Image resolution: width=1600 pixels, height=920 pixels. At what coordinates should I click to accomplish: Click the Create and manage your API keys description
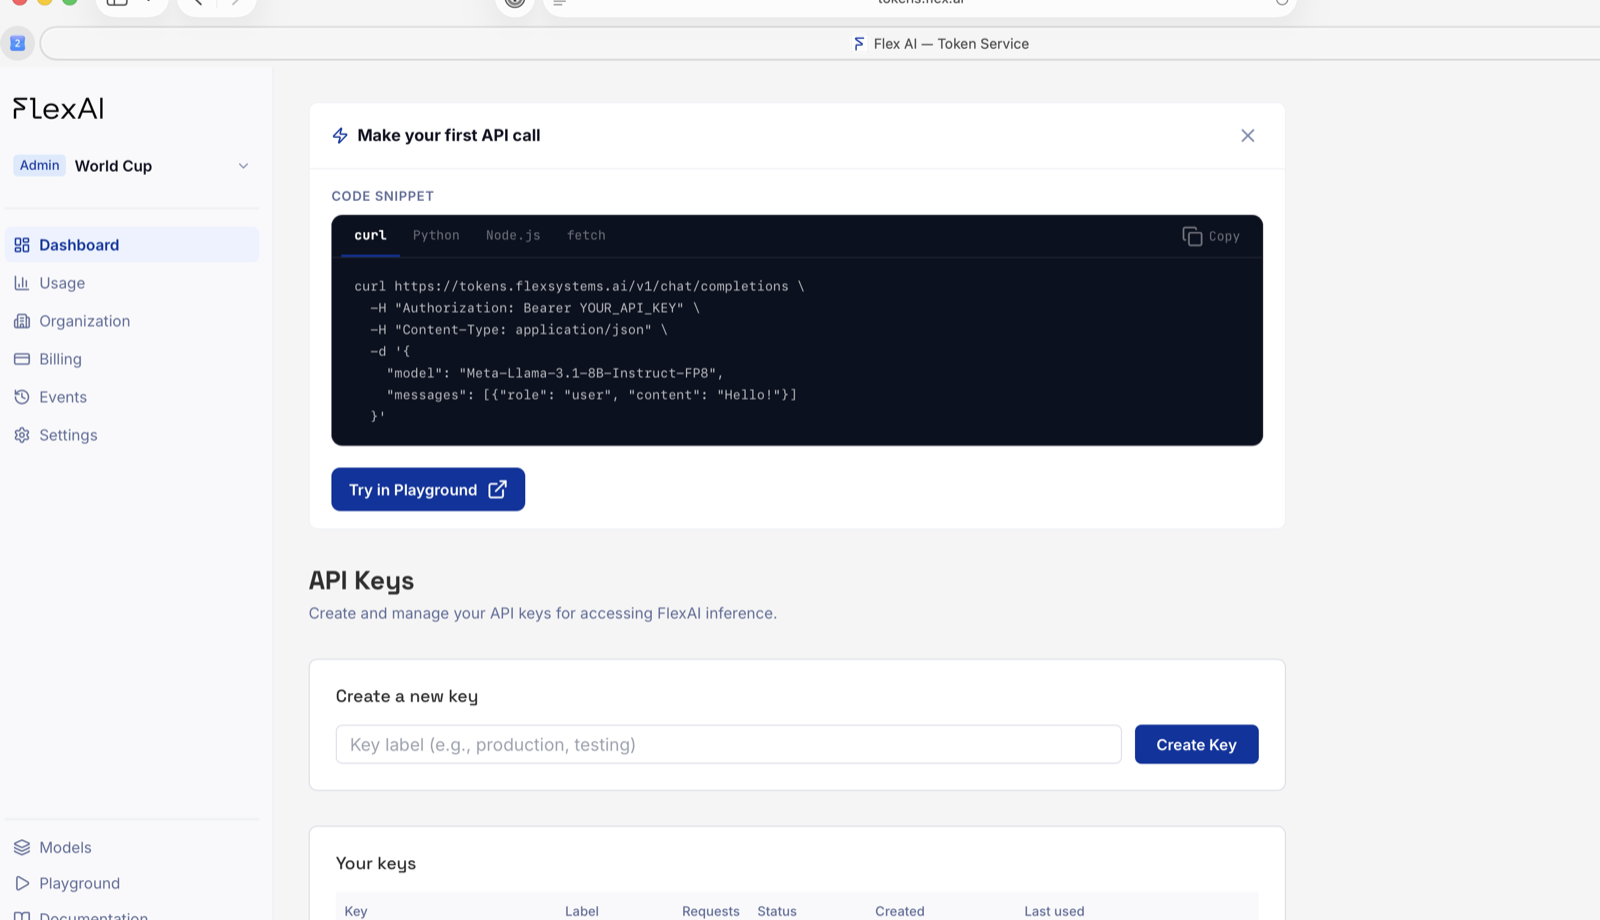[x=543, y=613]
